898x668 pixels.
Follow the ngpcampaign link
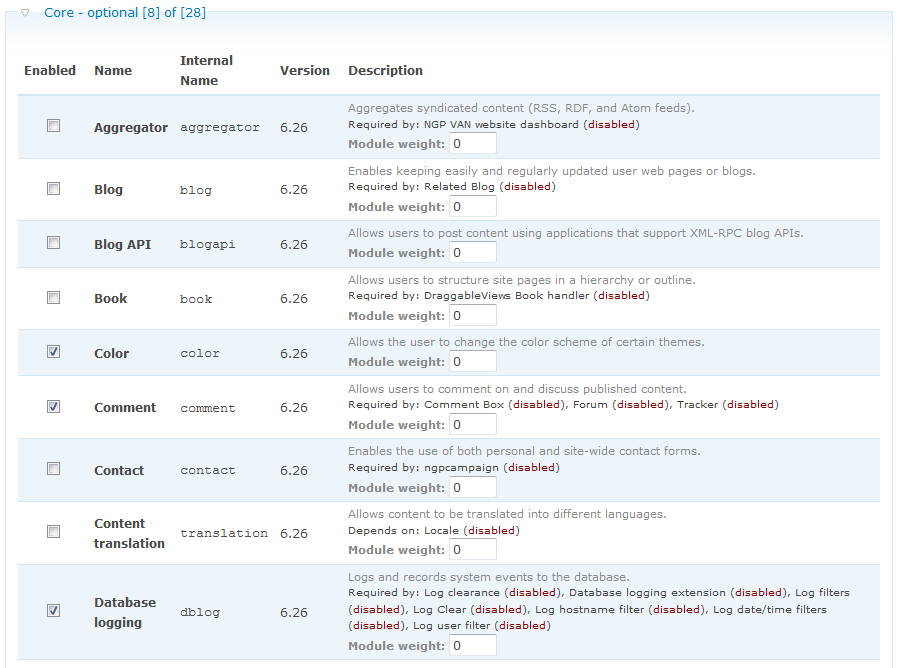(x=459, y=467)
